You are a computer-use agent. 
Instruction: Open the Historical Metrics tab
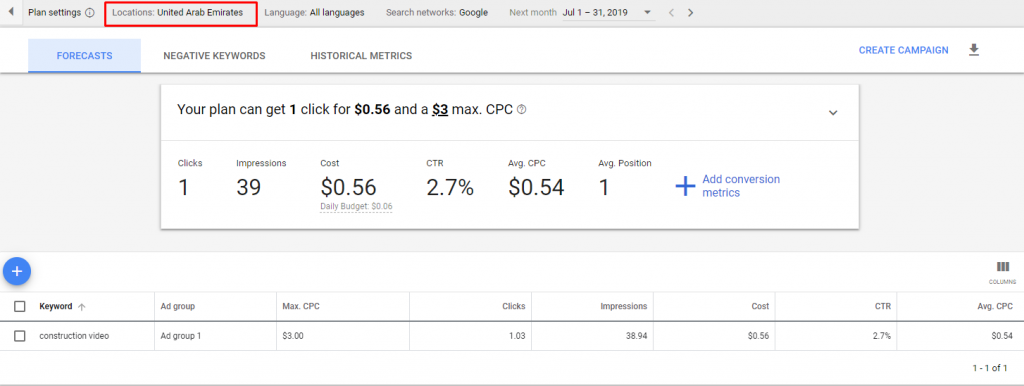[x=361, y=56]
